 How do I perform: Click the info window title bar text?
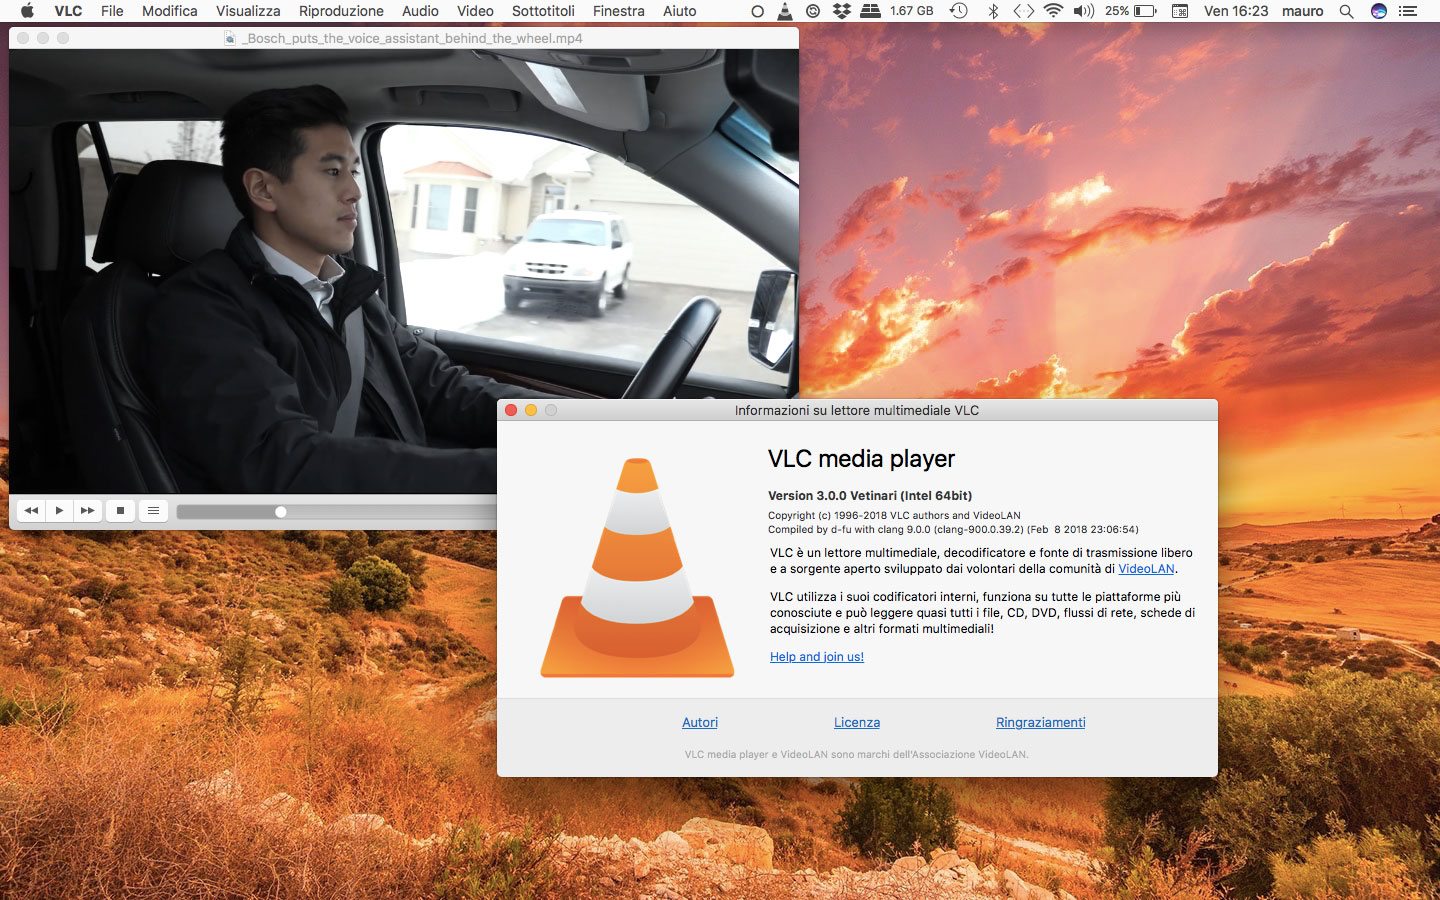pyautogui.click(x=857, y=410)
